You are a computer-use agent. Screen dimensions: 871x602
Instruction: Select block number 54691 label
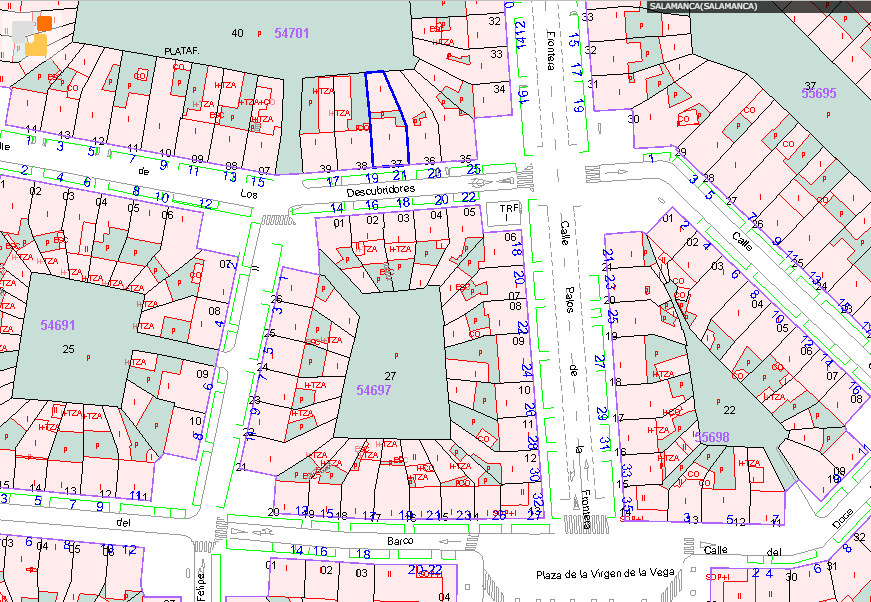[x=58, y=325]
